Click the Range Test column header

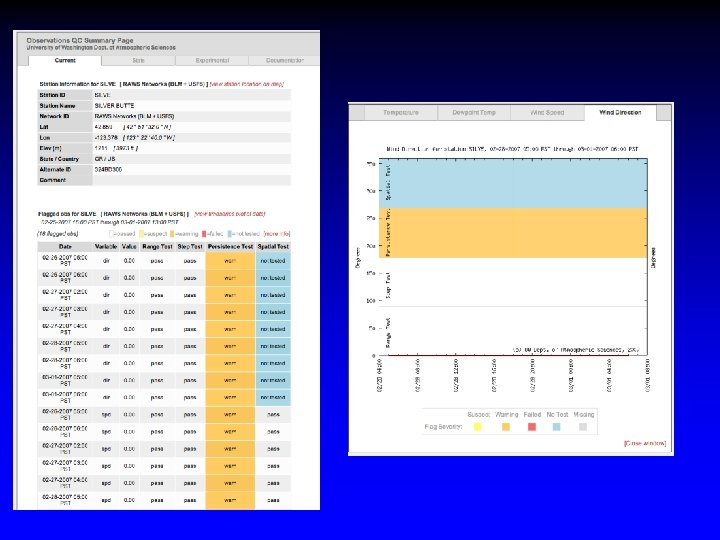(x=157, y=247)
